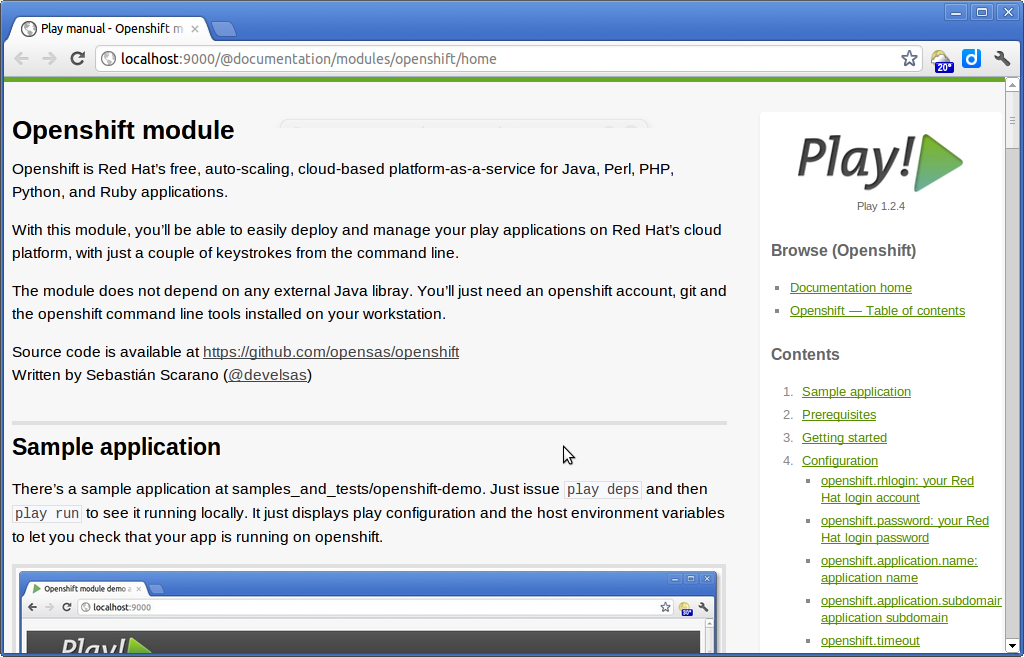Viewport: 1024px width, 657px height.
Task: Jump to Sample application in Contents
Action: coord(856,392)
